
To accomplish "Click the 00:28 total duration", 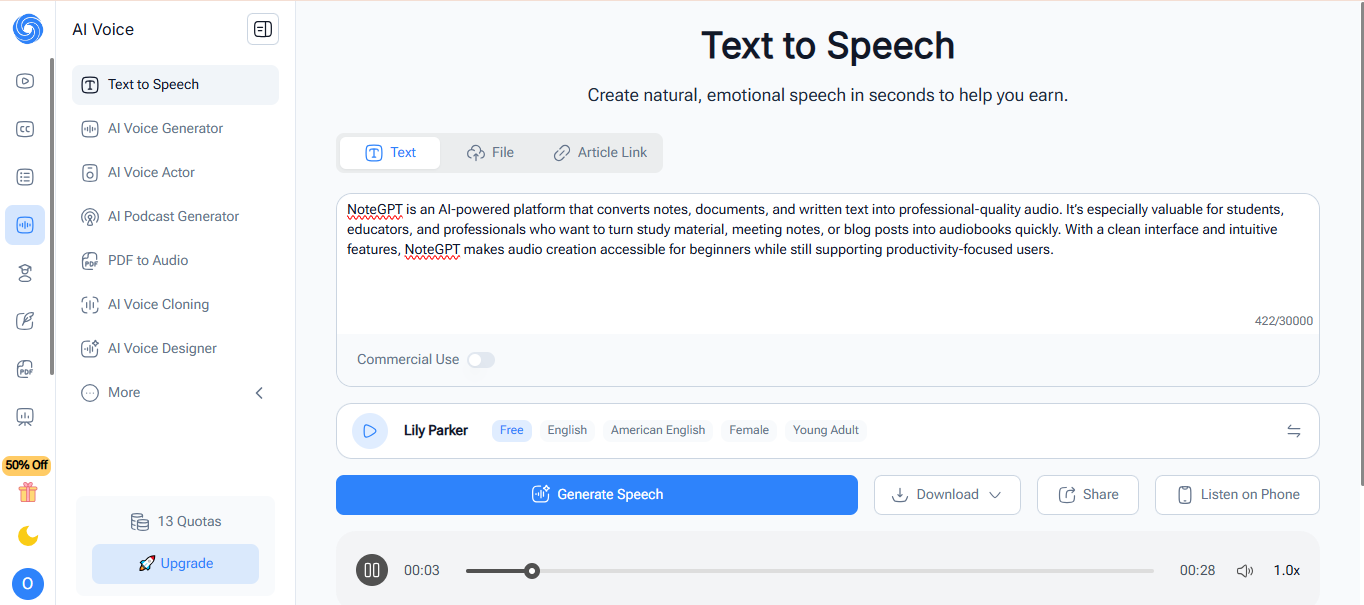I will click(1197, 571).
